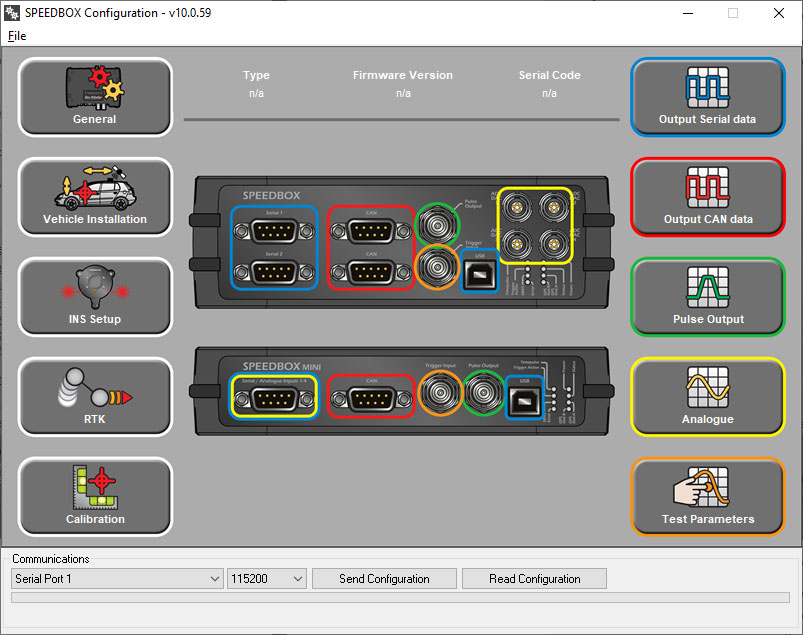Image resolution: width=803 pixels, height=635 pixels.
Task: Expand the 115200 baud rate dropdown
Action: (x=266, y=579)
